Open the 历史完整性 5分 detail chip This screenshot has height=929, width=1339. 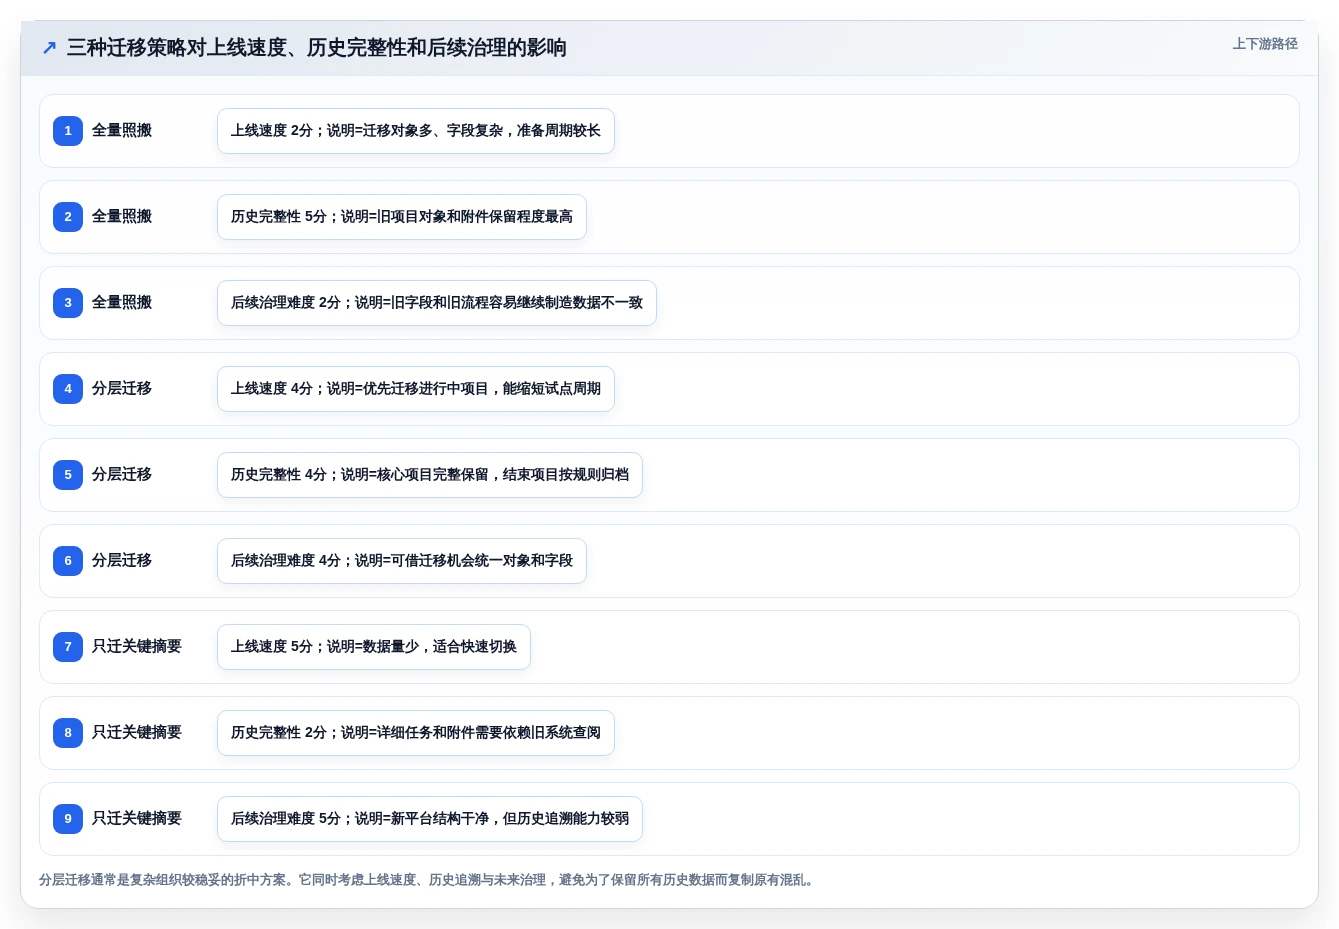pyautogui.click(x=402, y=217)
